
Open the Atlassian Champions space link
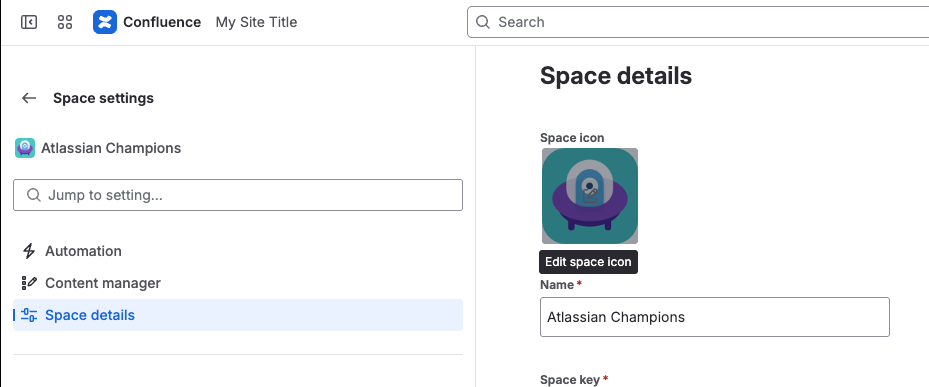(111, 148)
